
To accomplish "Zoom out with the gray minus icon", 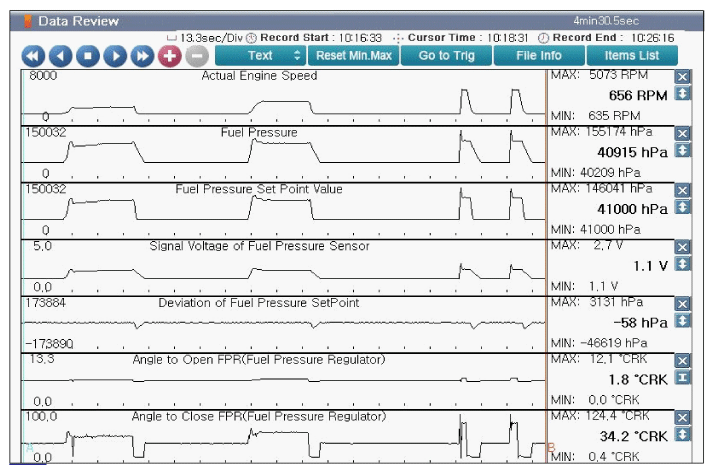I will click(196, 56).
